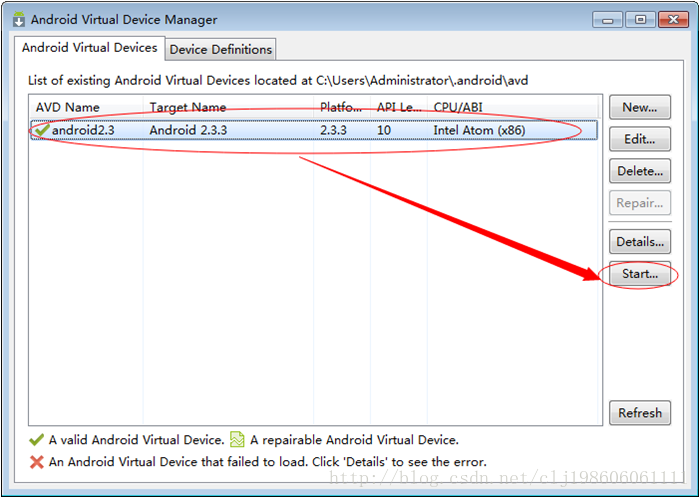Click the API level 10 cell
The width and height of the screenshot is (700, 498).
click(x=384, y=130)
